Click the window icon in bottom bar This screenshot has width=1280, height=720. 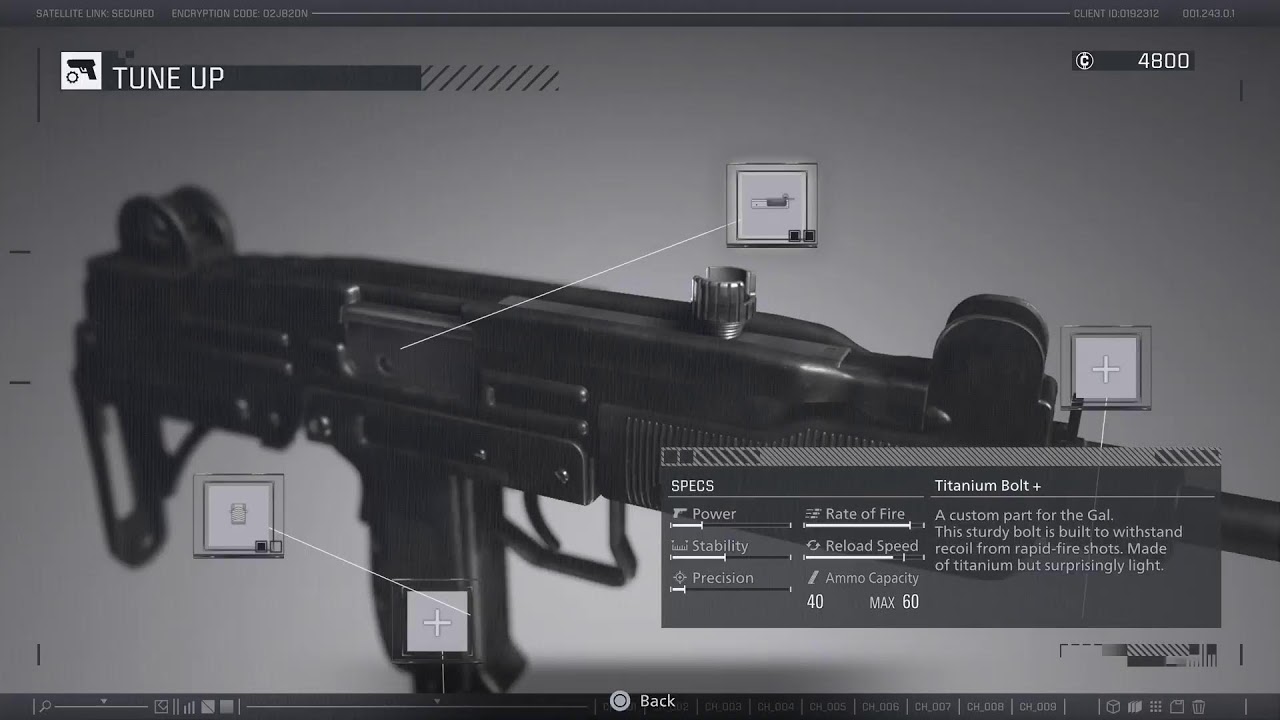(1177, 707)
